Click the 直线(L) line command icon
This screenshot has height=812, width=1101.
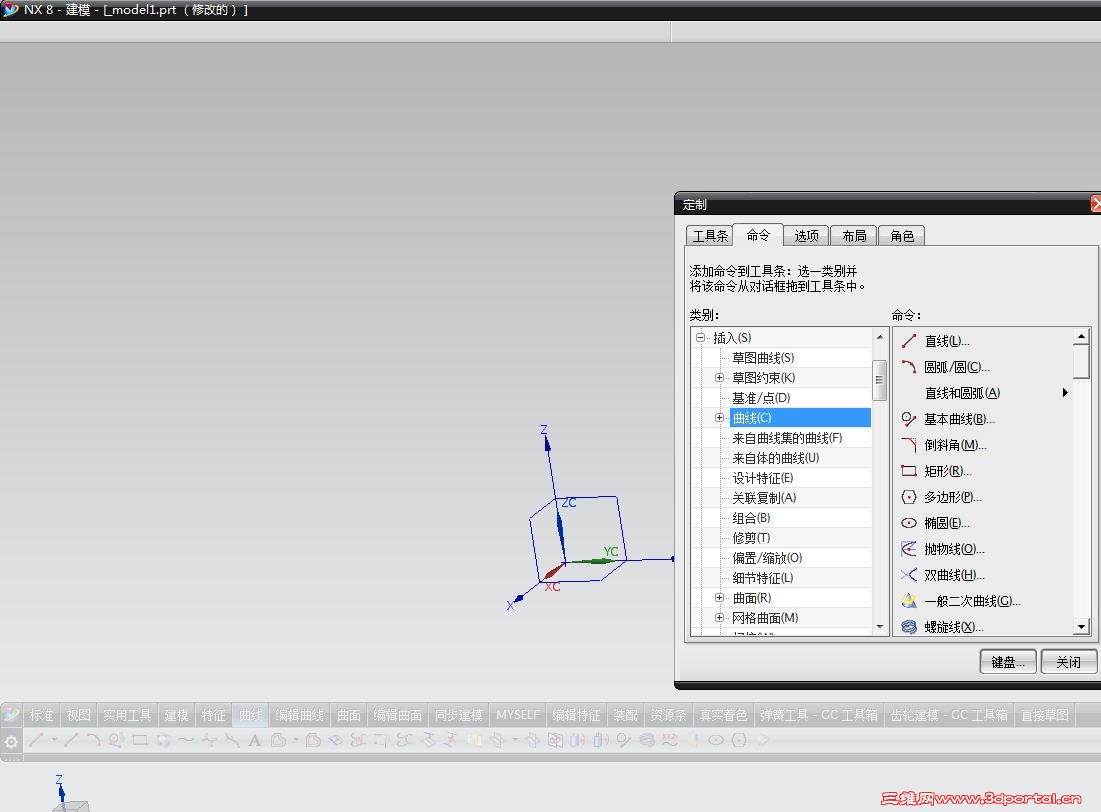point(909,341)
